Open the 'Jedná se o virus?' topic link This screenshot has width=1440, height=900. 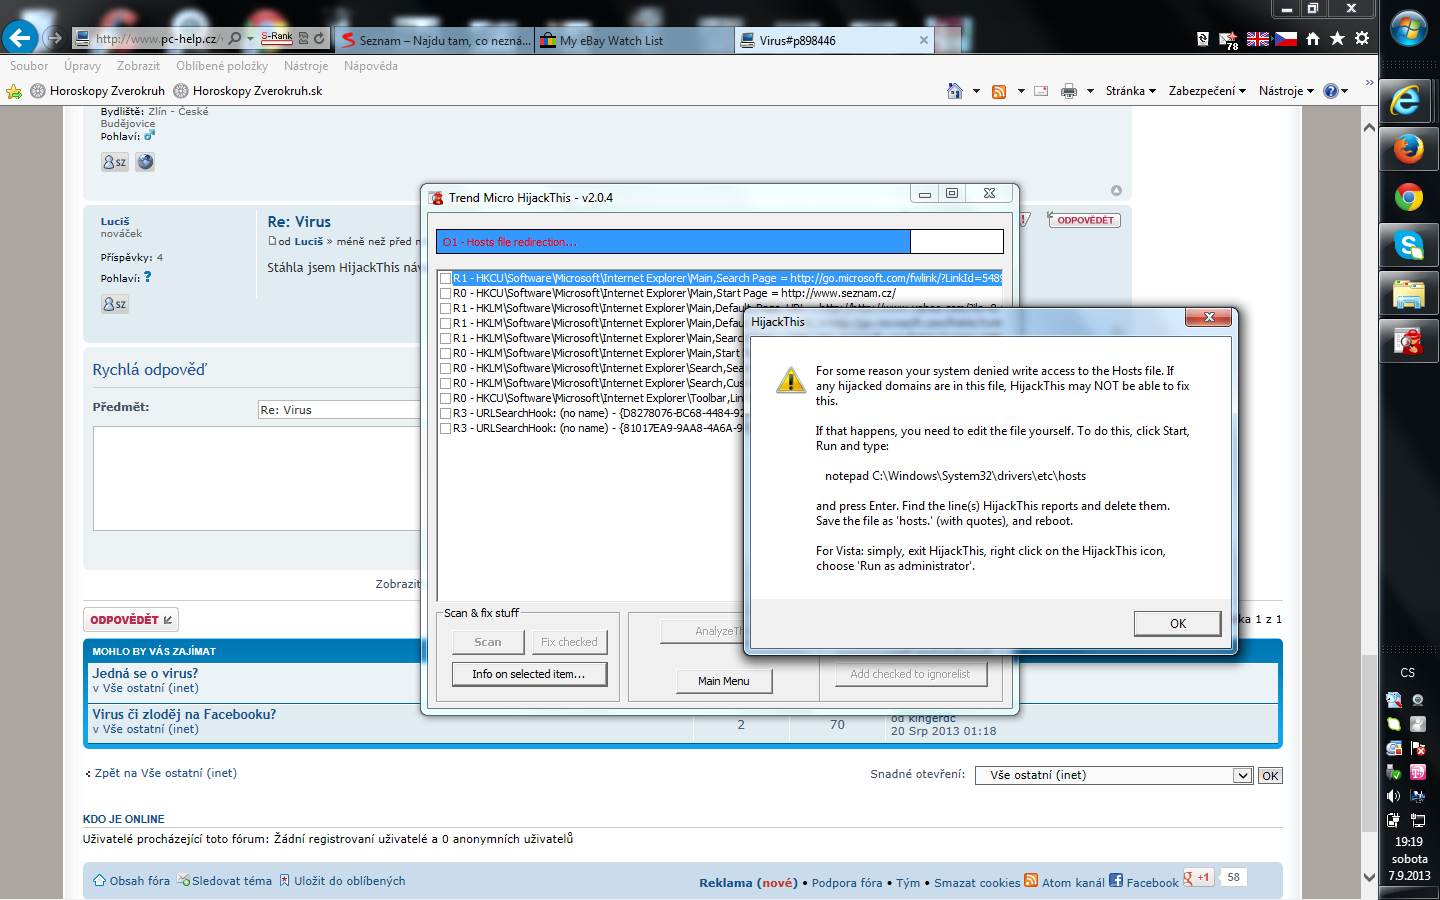145,673
